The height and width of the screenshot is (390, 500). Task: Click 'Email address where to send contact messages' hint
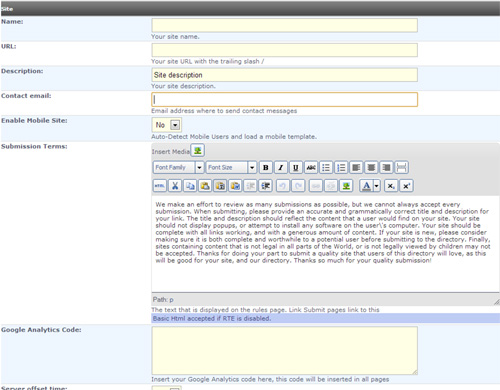(224, 111)
